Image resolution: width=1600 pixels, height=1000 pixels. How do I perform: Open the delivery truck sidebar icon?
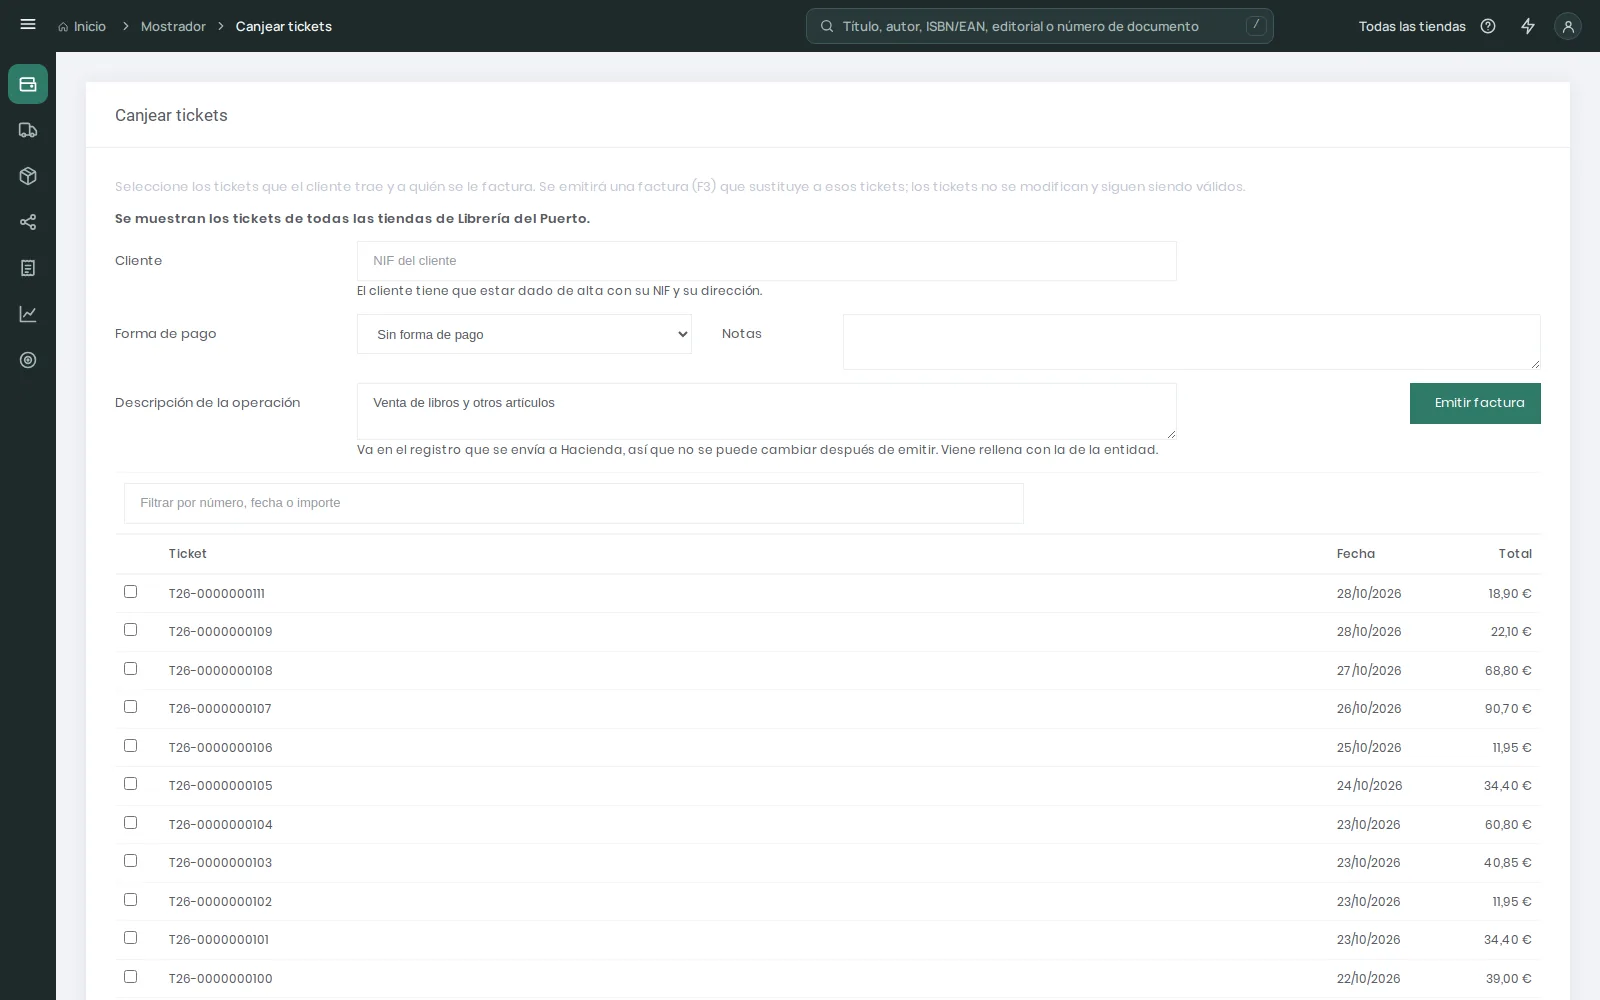click(x=28, y=130)
